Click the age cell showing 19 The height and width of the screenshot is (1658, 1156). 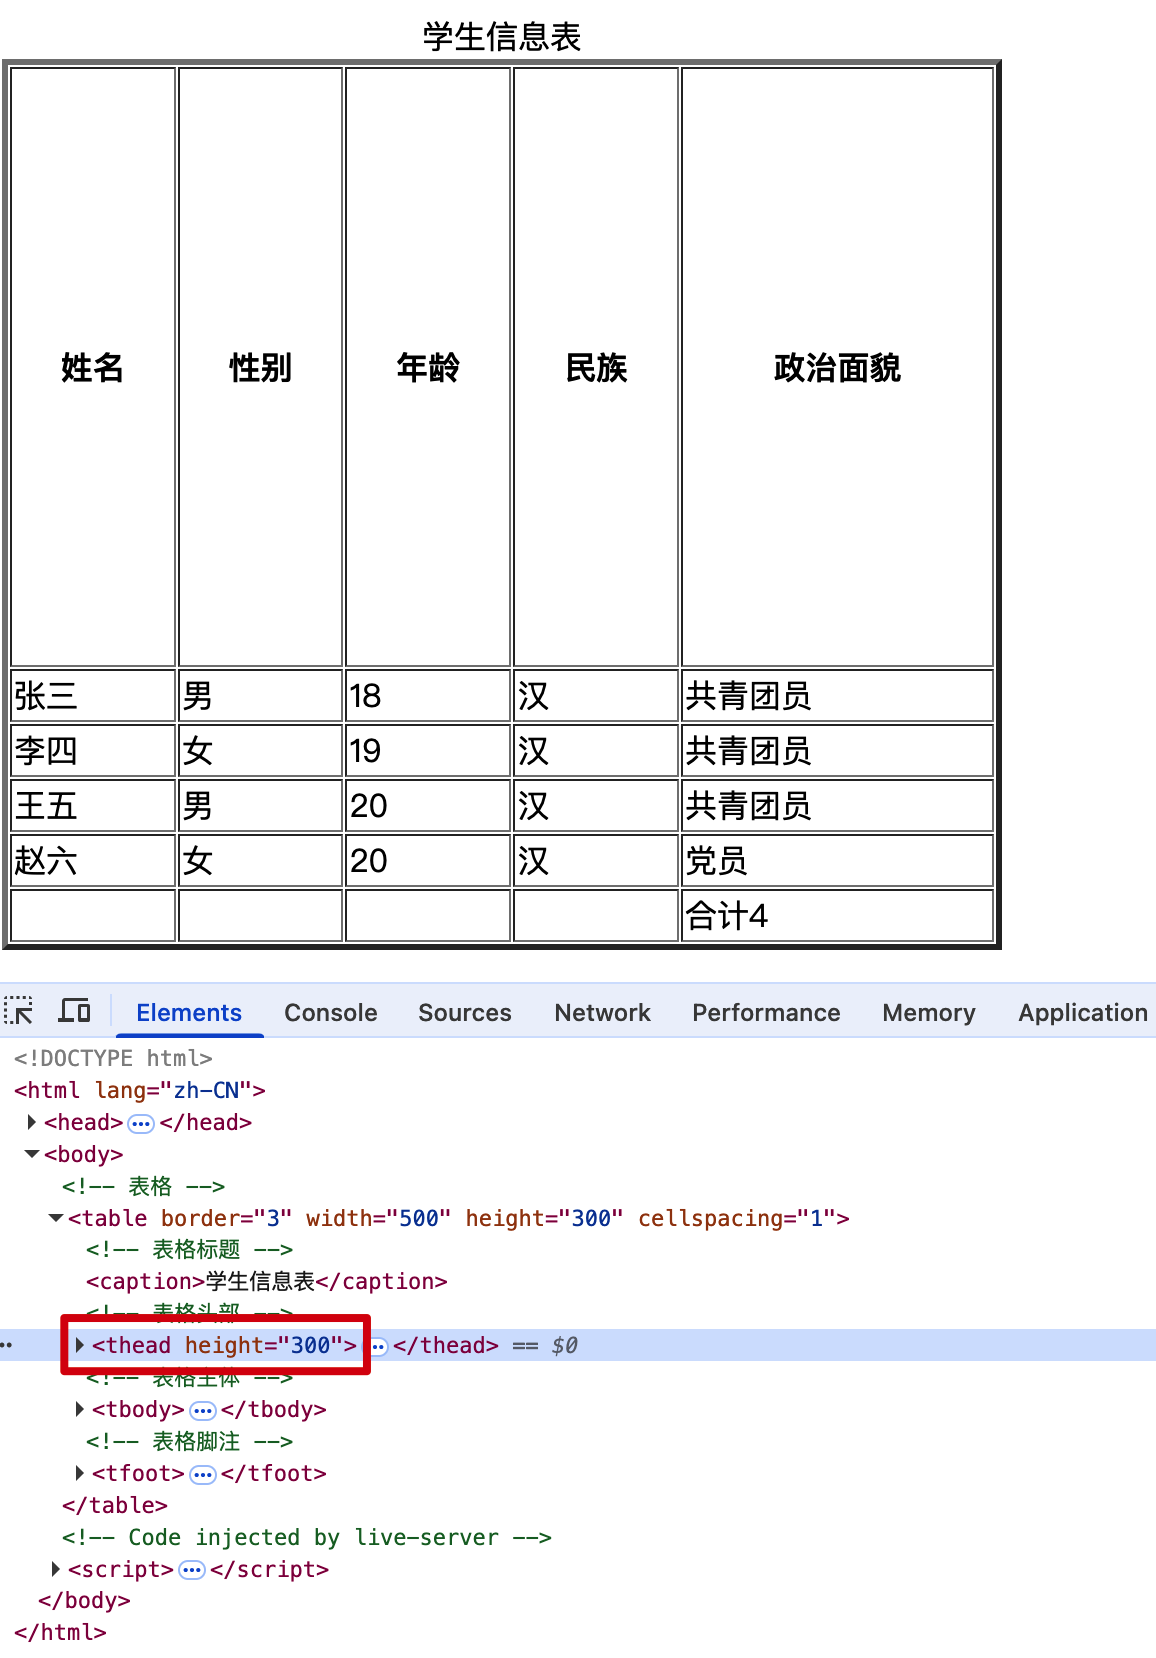(428, 751)
